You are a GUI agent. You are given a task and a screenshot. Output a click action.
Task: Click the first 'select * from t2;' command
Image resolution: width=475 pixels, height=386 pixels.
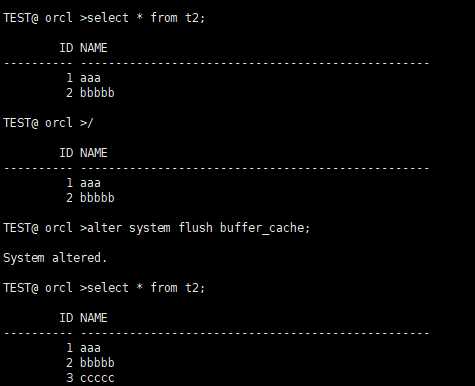tap(146, 18)
